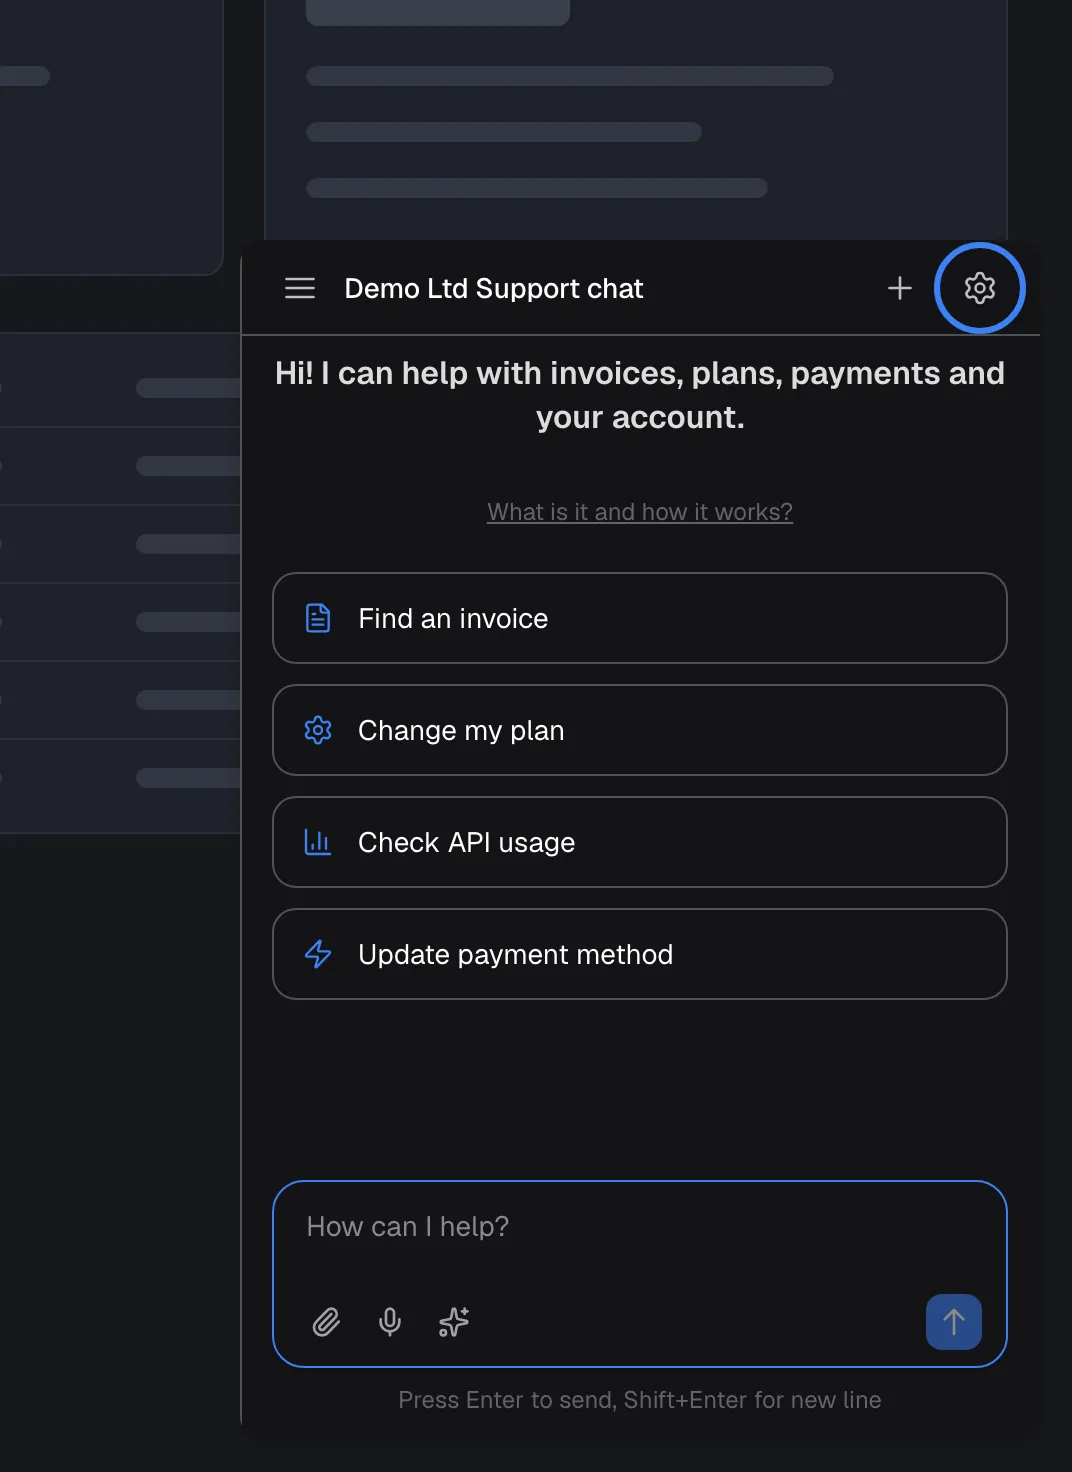
Task: Open the What is it and how it works link
Action: pyautogui.click(x=640, y=512)
